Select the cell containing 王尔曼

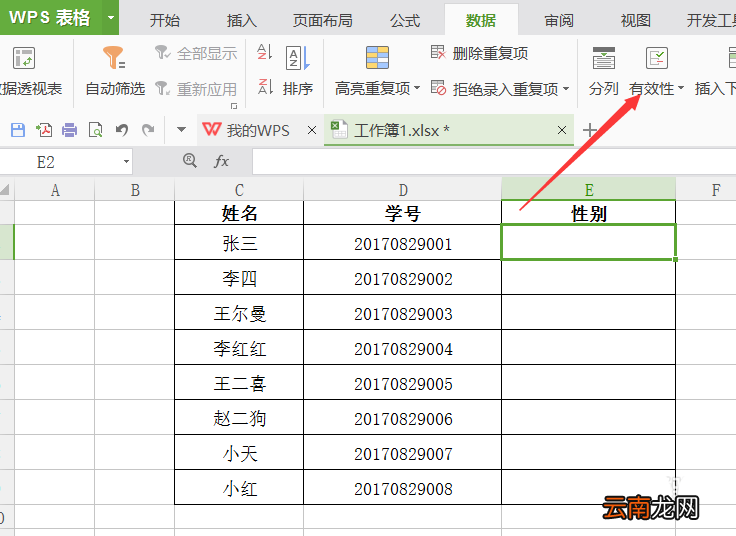tap(239, 313)
